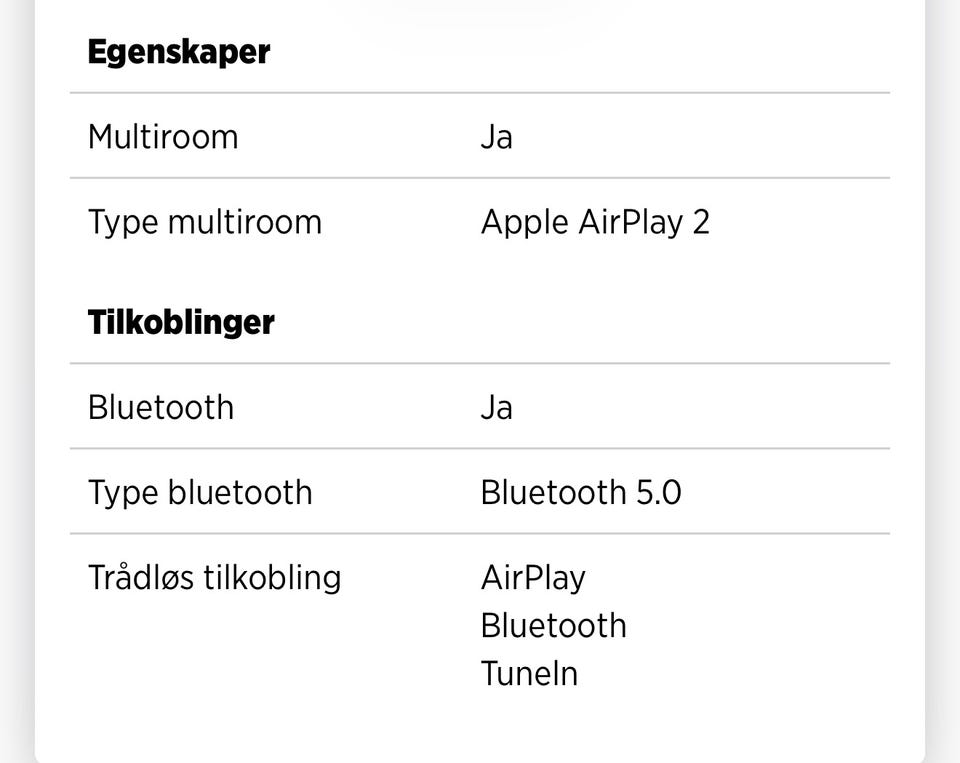Click the Tilkoblinger section heading
The width and height of the screenshot is (960, 763).
(181, 323)
